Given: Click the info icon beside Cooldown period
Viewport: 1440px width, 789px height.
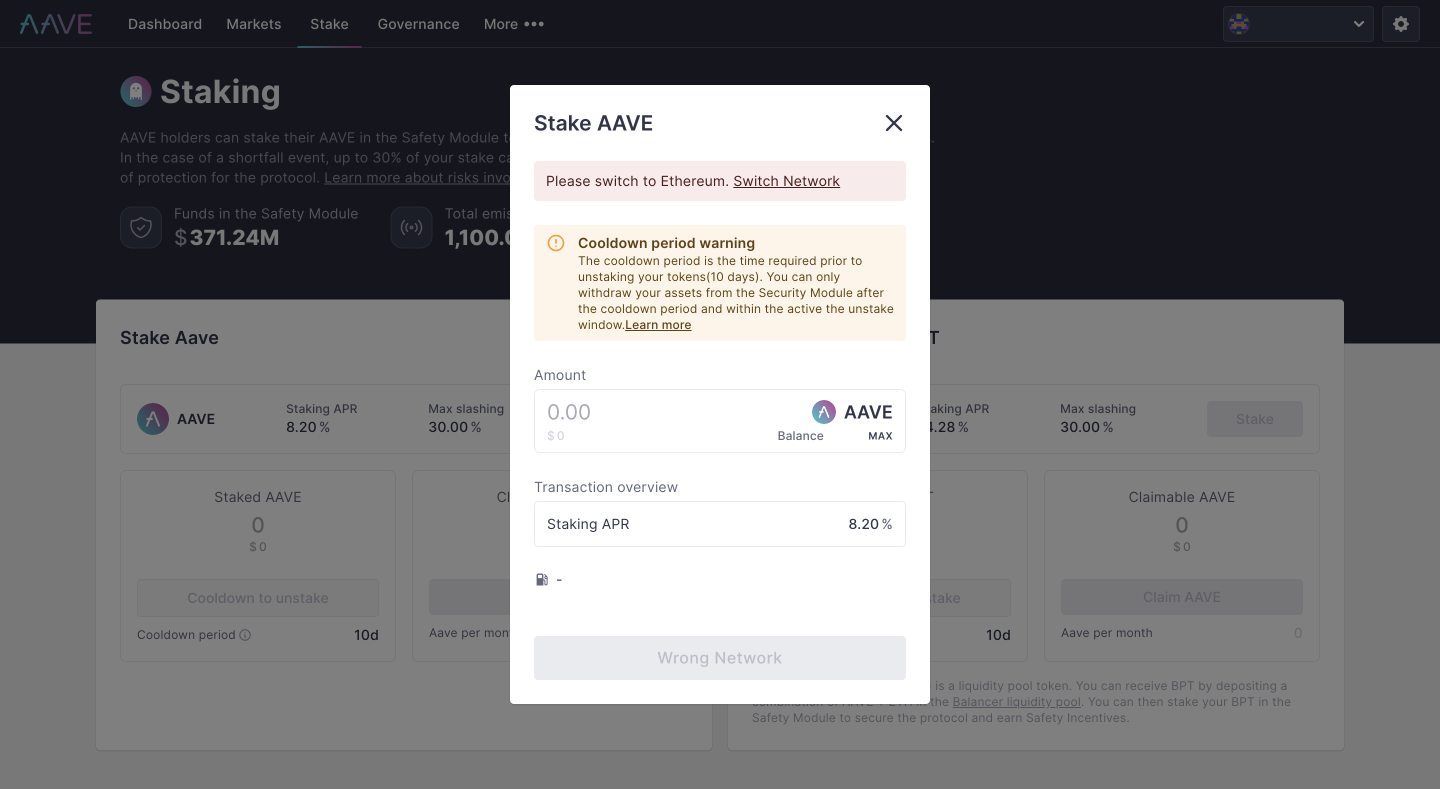Looking at the screenshot, I should click(x=246, y=634).
